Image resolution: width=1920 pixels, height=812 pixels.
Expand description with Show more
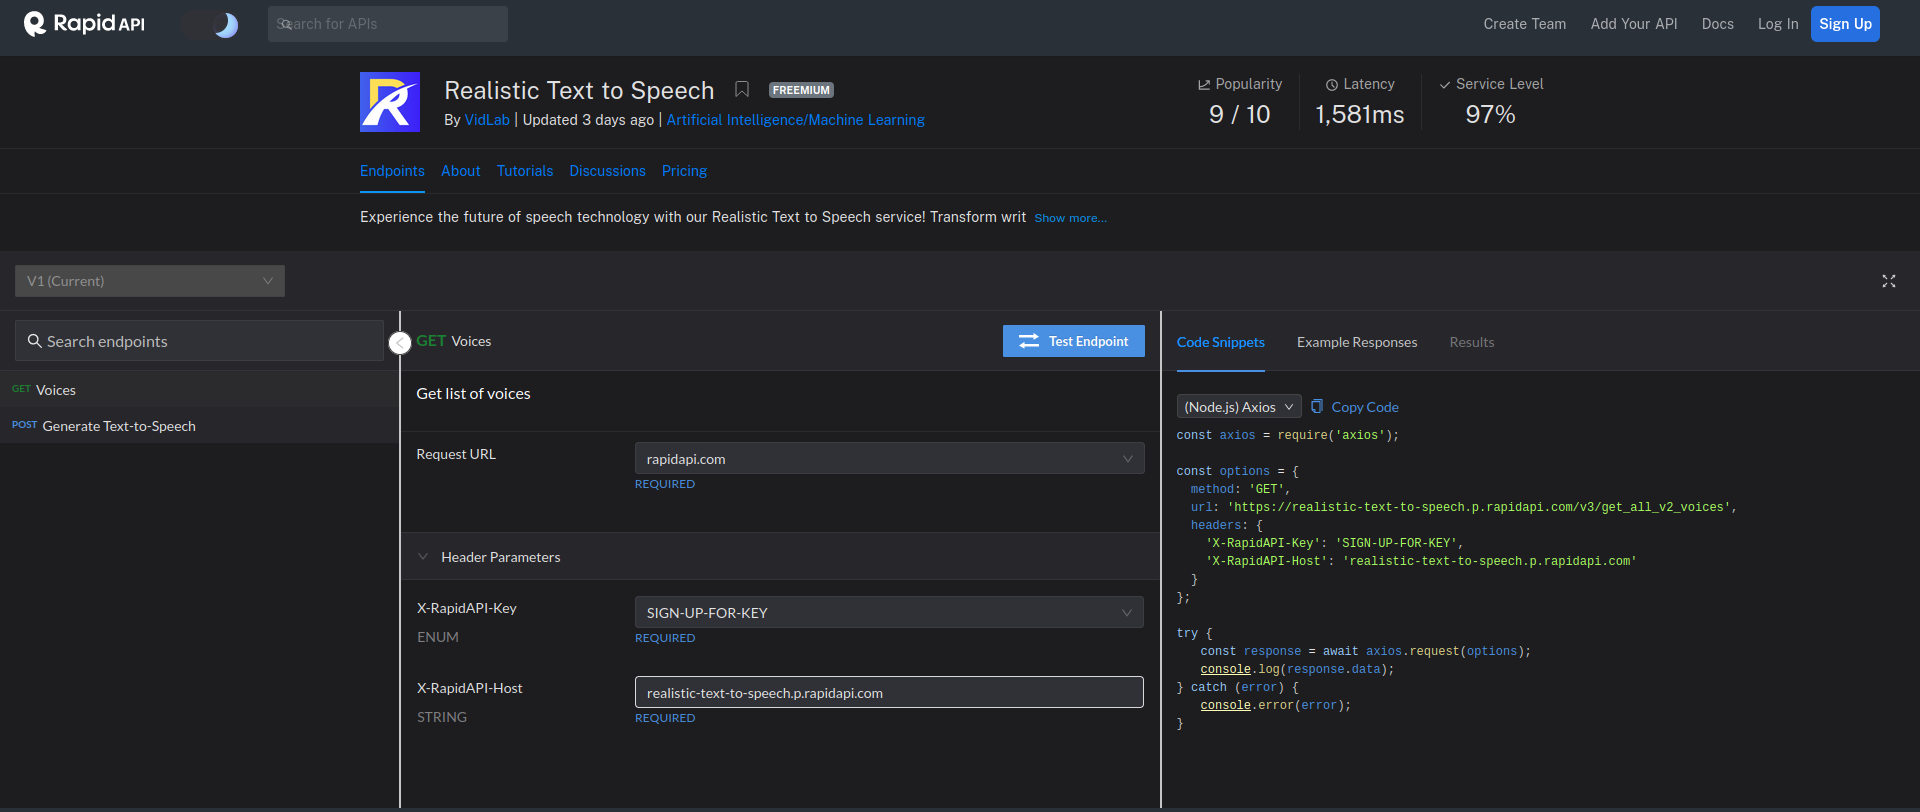tap(1070, 218)
